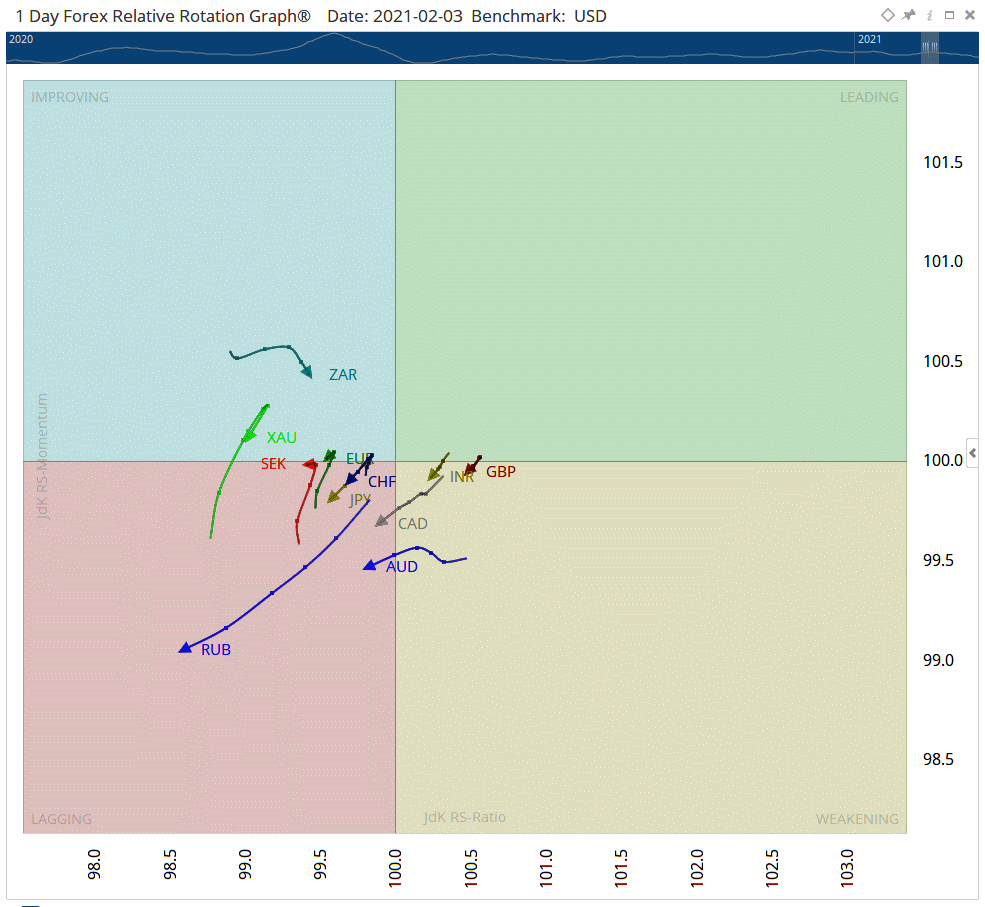
Task: Click the WEAKENING quadrant label
Action: pyautogui.click(x=857, y=819)
